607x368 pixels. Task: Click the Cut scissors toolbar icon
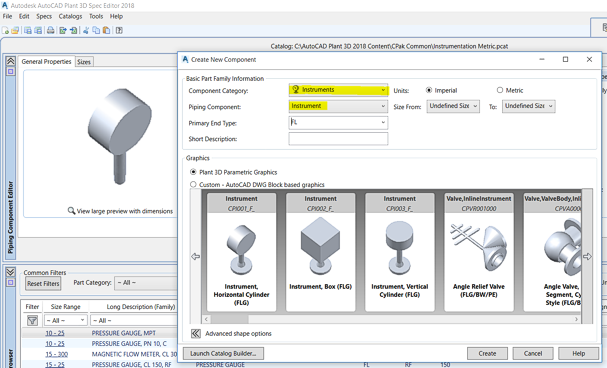point(86,30)
